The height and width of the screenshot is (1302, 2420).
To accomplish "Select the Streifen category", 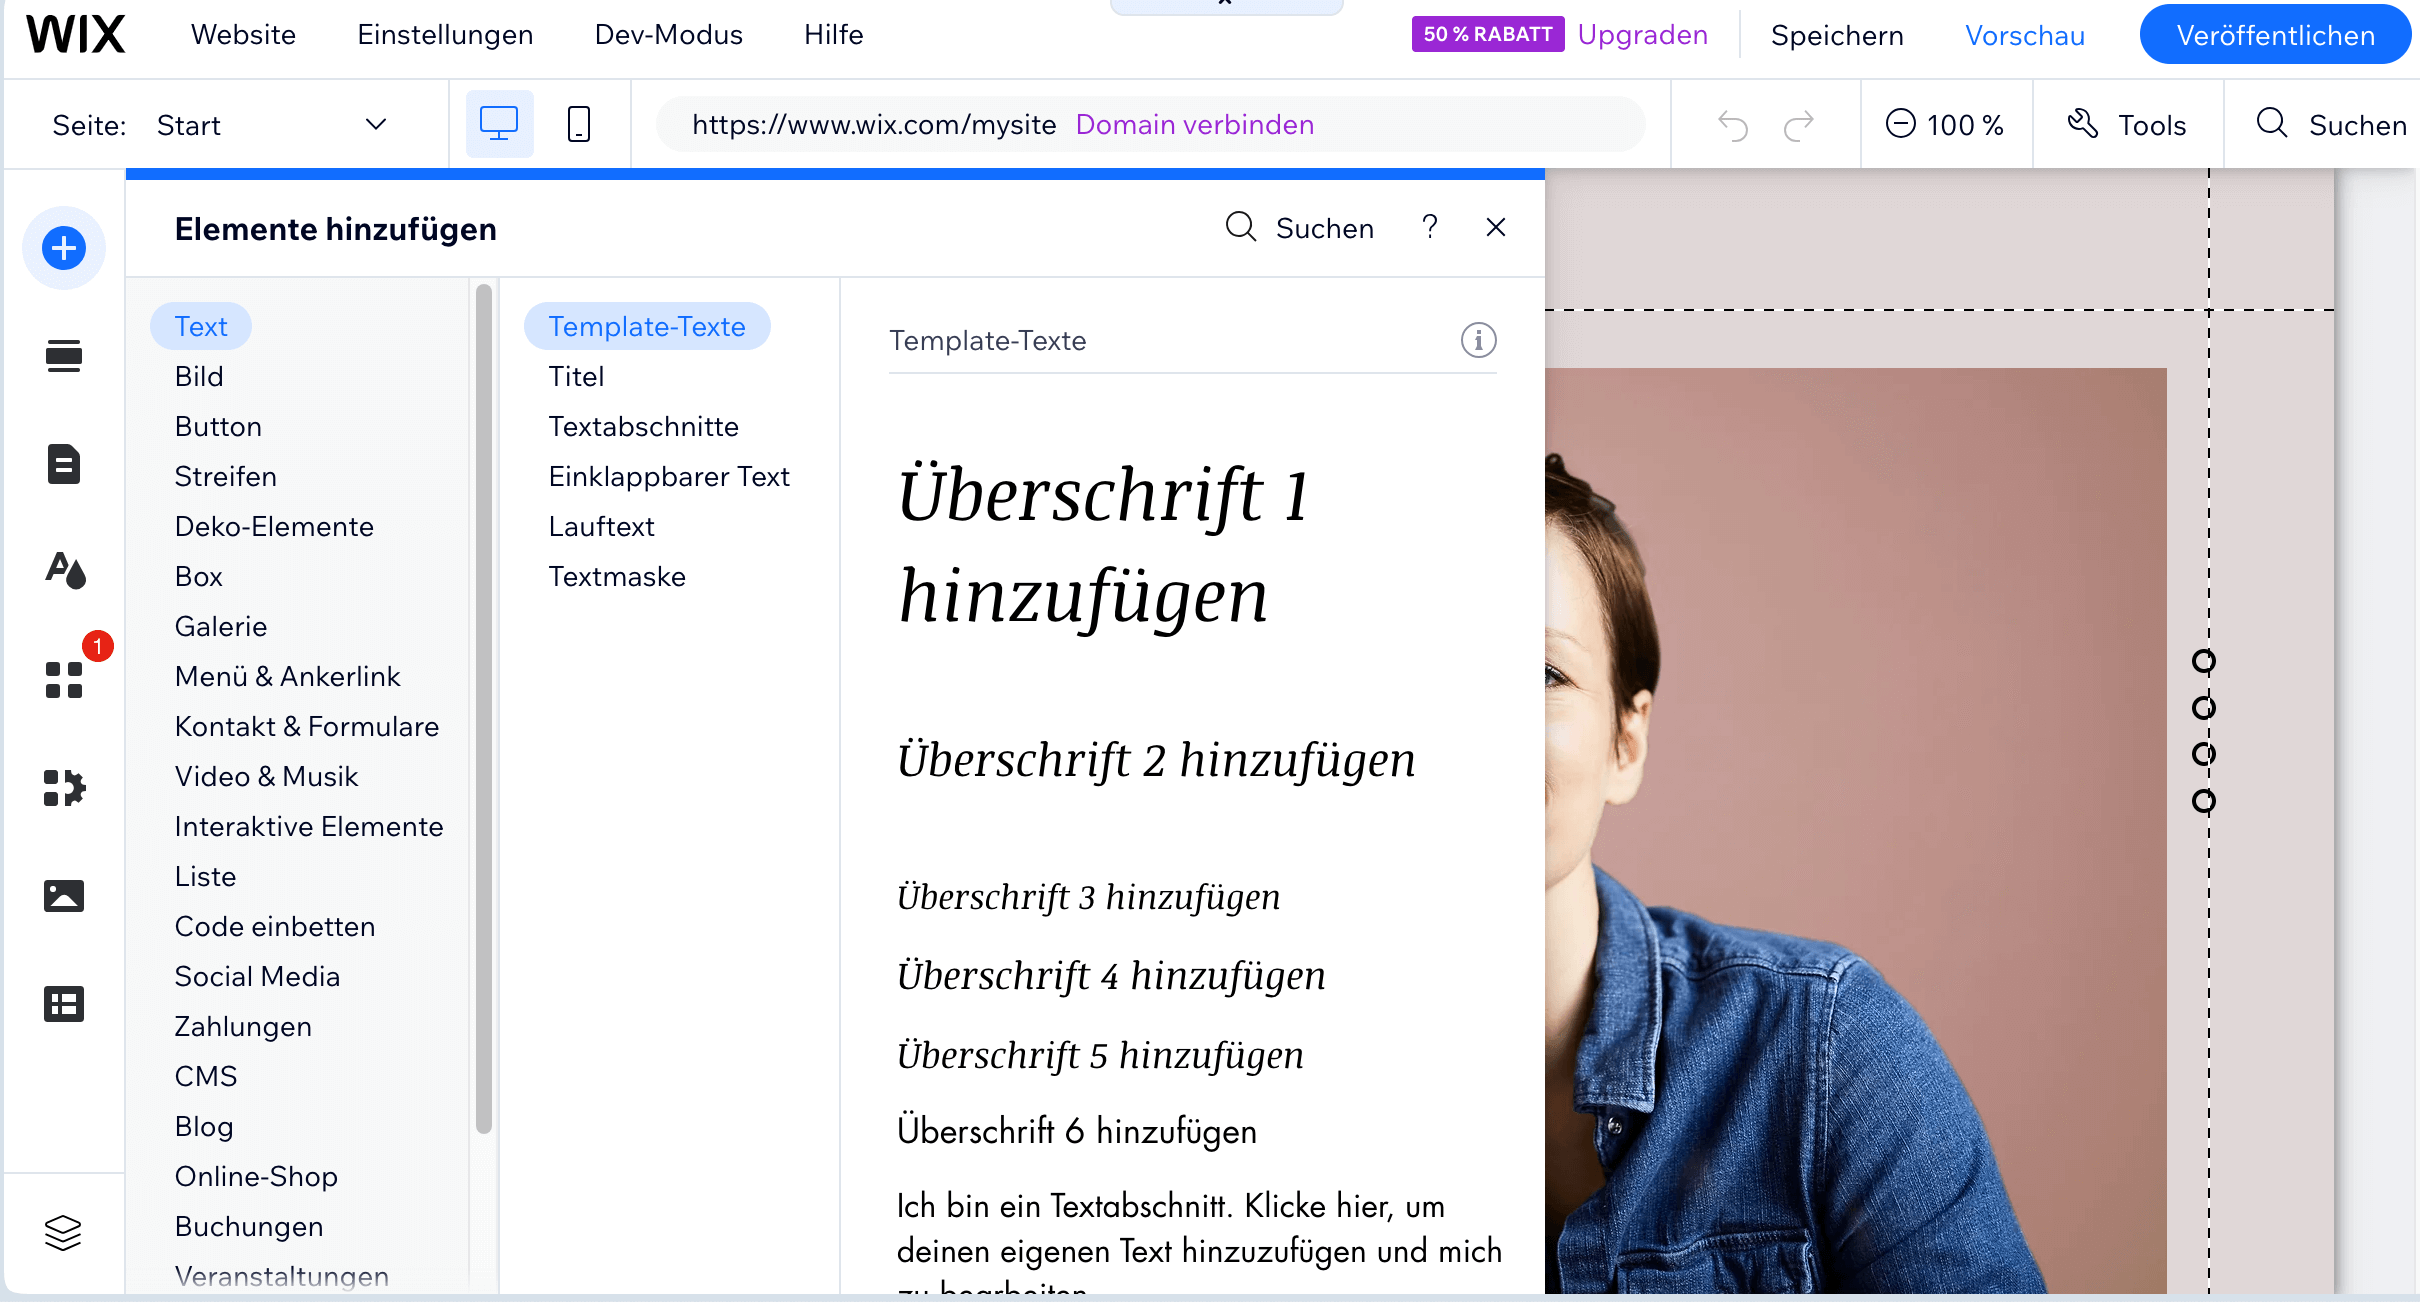I will pos(225,476).
